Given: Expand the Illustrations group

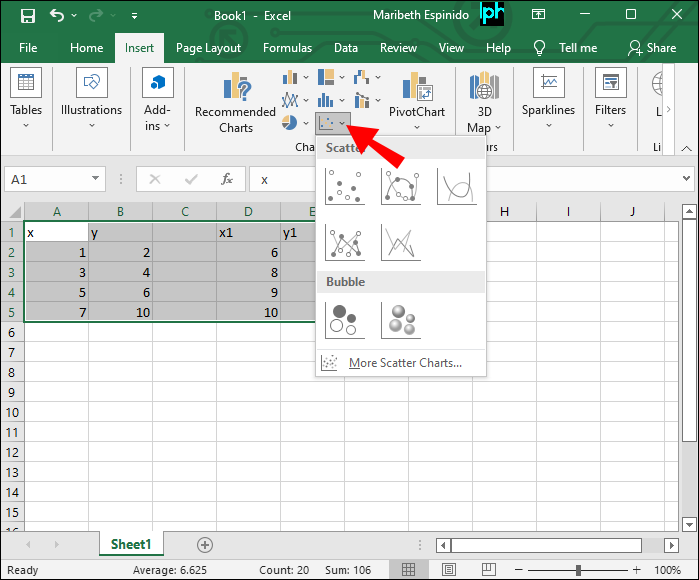Looking at the screenshot, I should (91, 99).
